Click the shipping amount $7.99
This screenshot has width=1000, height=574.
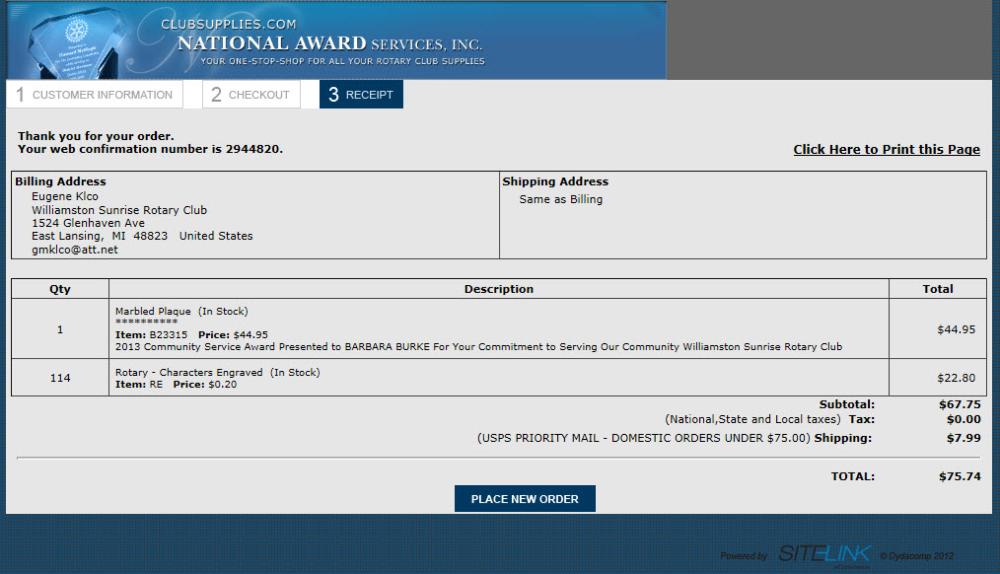[964, 438]
